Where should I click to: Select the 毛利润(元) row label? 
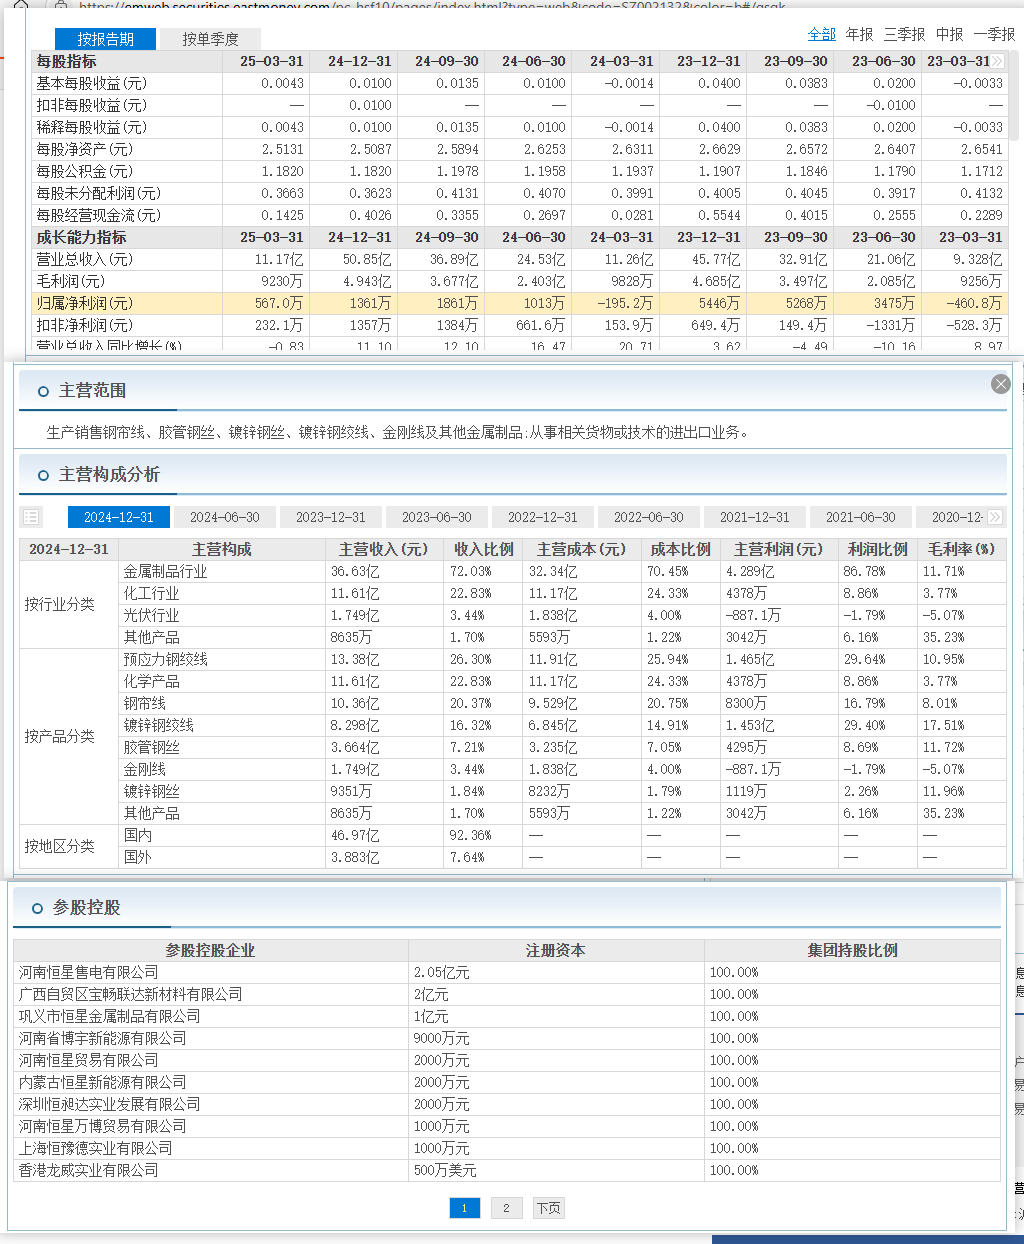tap(71, 281)
